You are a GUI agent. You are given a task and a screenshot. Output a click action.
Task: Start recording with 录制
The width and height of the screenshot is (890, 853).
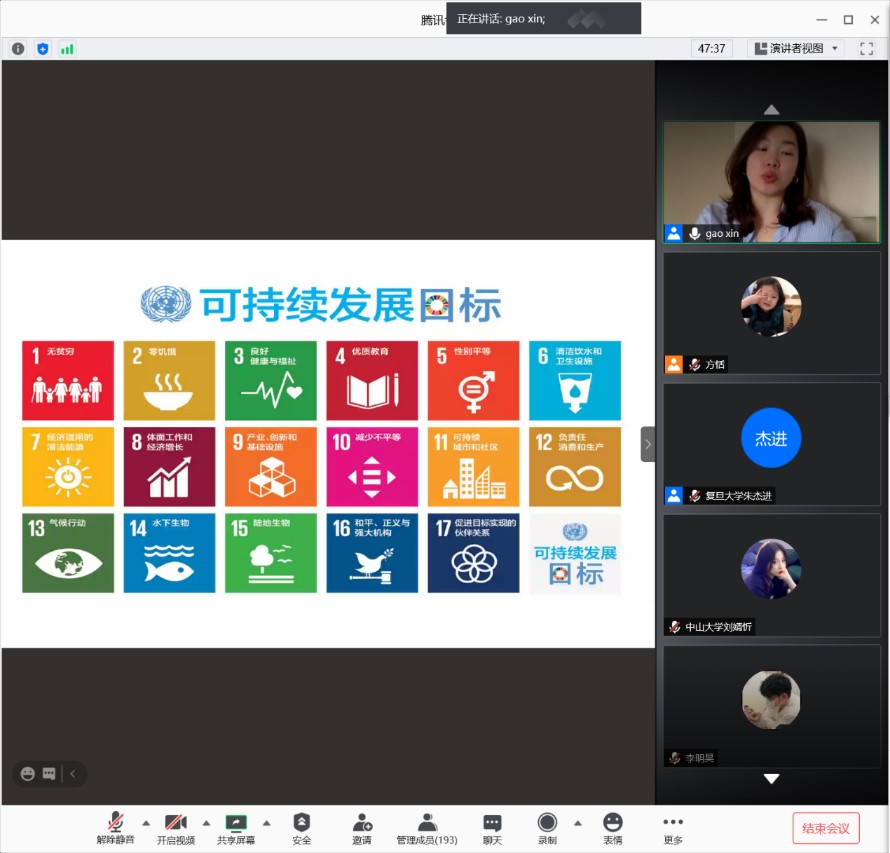pyautogui.click(x=547, y=829)
